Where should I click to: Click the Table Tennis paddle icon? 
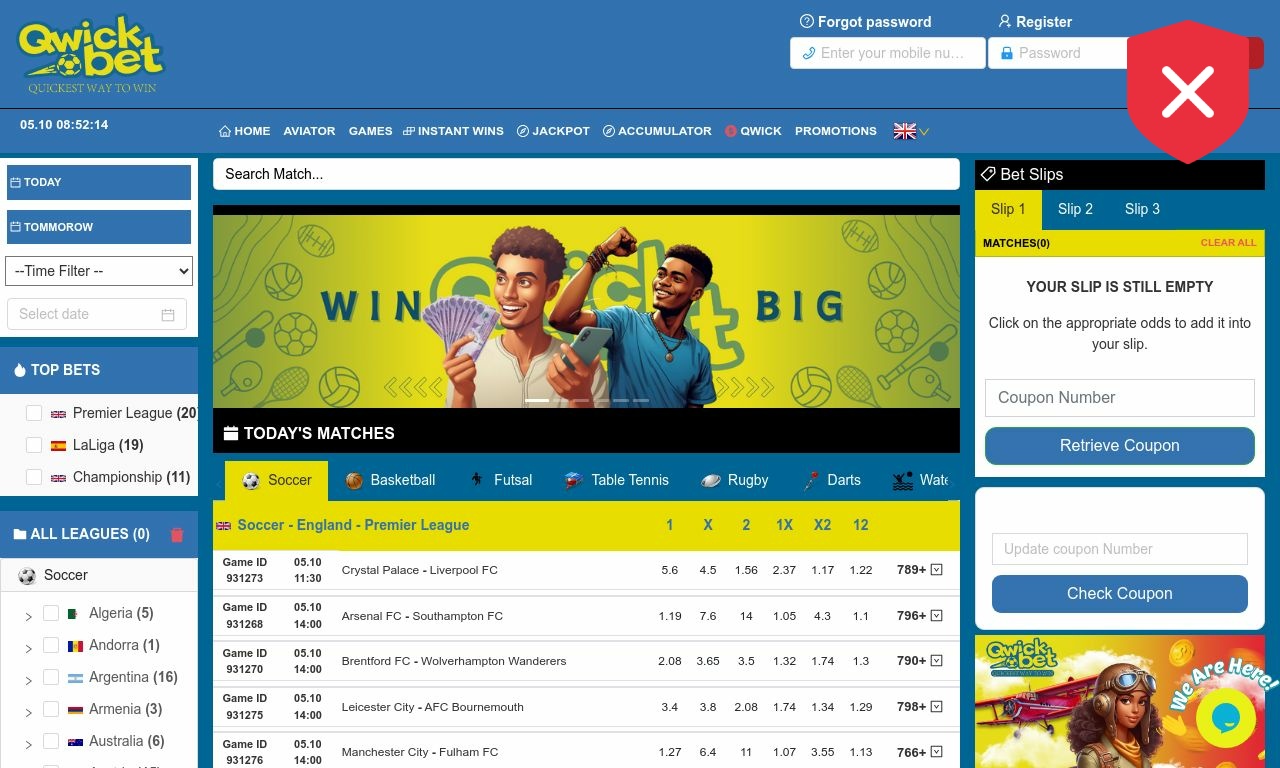coord(572,480)
